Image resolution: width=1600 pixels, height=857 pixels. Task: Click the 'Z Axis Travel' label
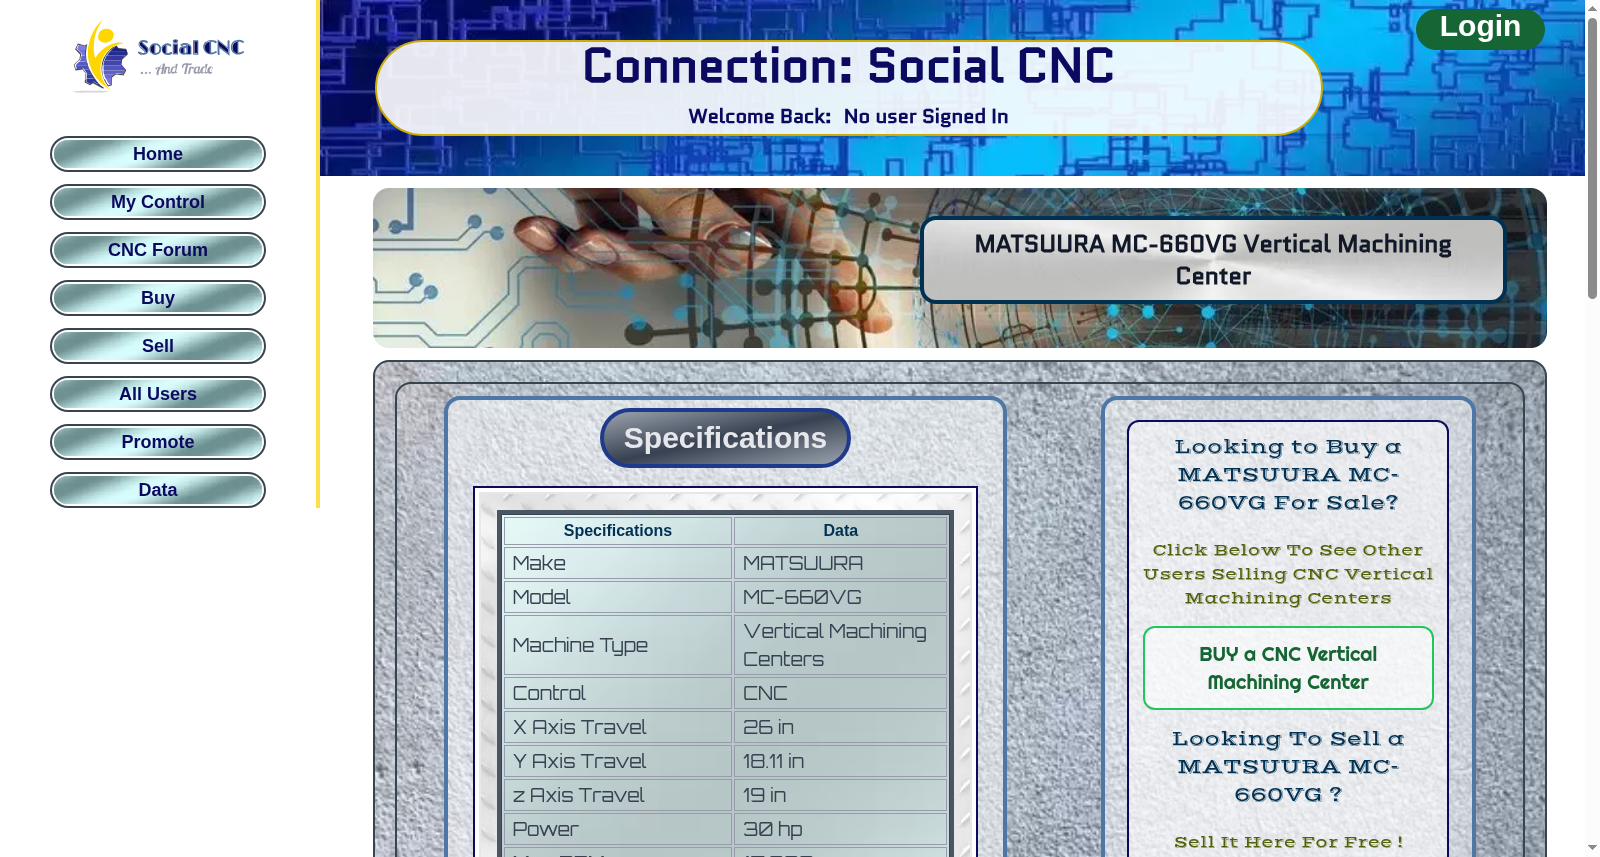click(618, 795)
